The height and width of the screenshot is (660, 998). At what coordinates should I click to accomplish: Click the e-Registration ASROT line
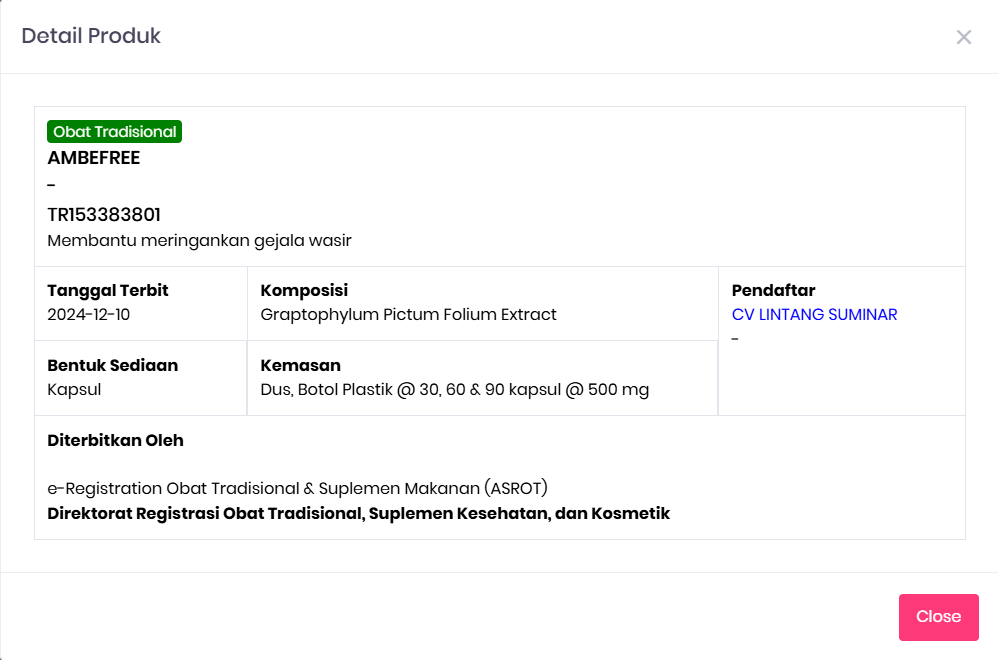(297, 489)
